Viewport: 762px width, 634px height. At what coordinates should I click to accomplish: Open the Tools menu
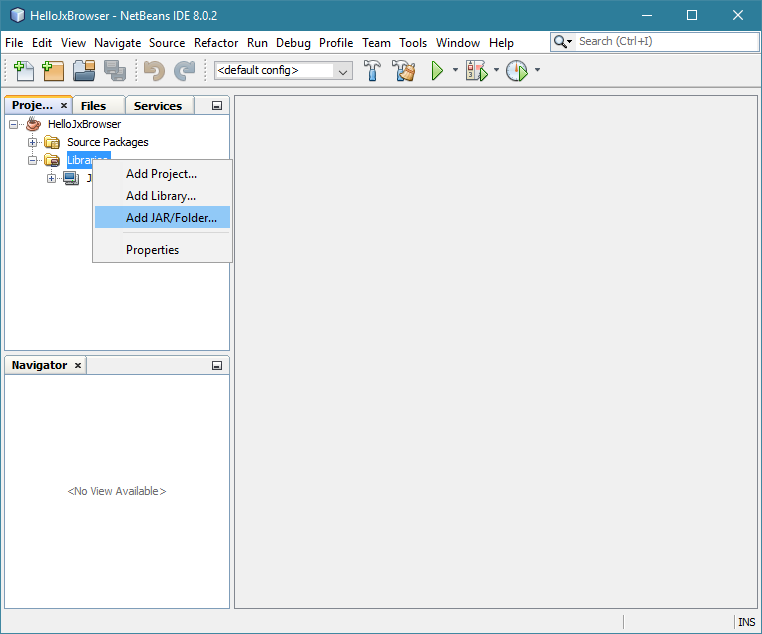coord(413,43)
